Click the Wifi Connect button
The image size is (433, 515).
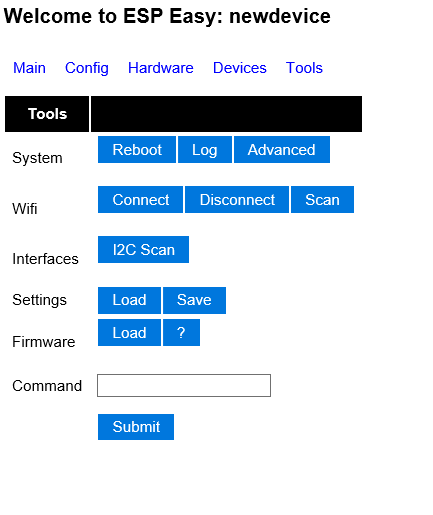[x=140, y=200]
